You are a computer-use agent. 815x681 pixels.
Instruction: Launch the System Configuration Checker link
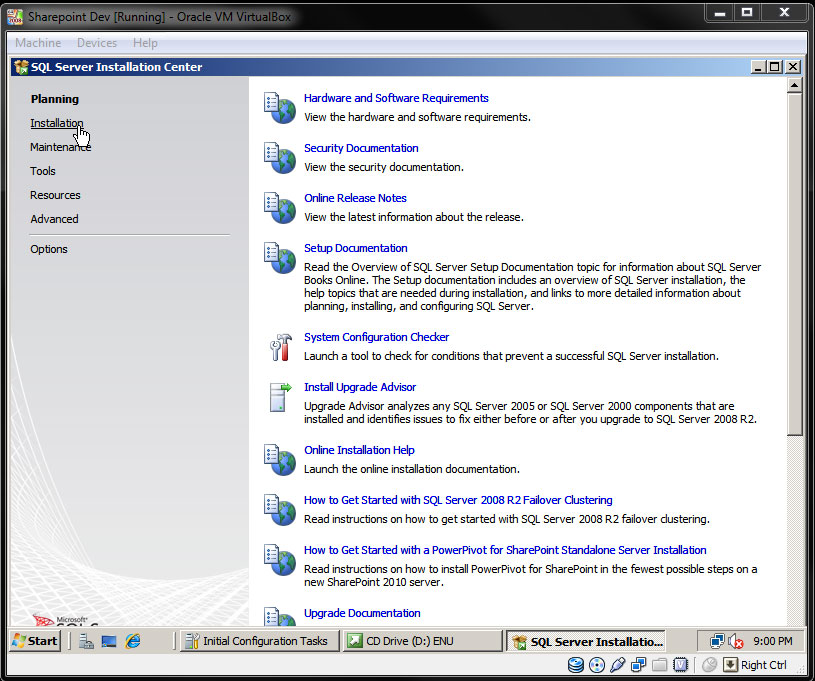pos(376,337)
